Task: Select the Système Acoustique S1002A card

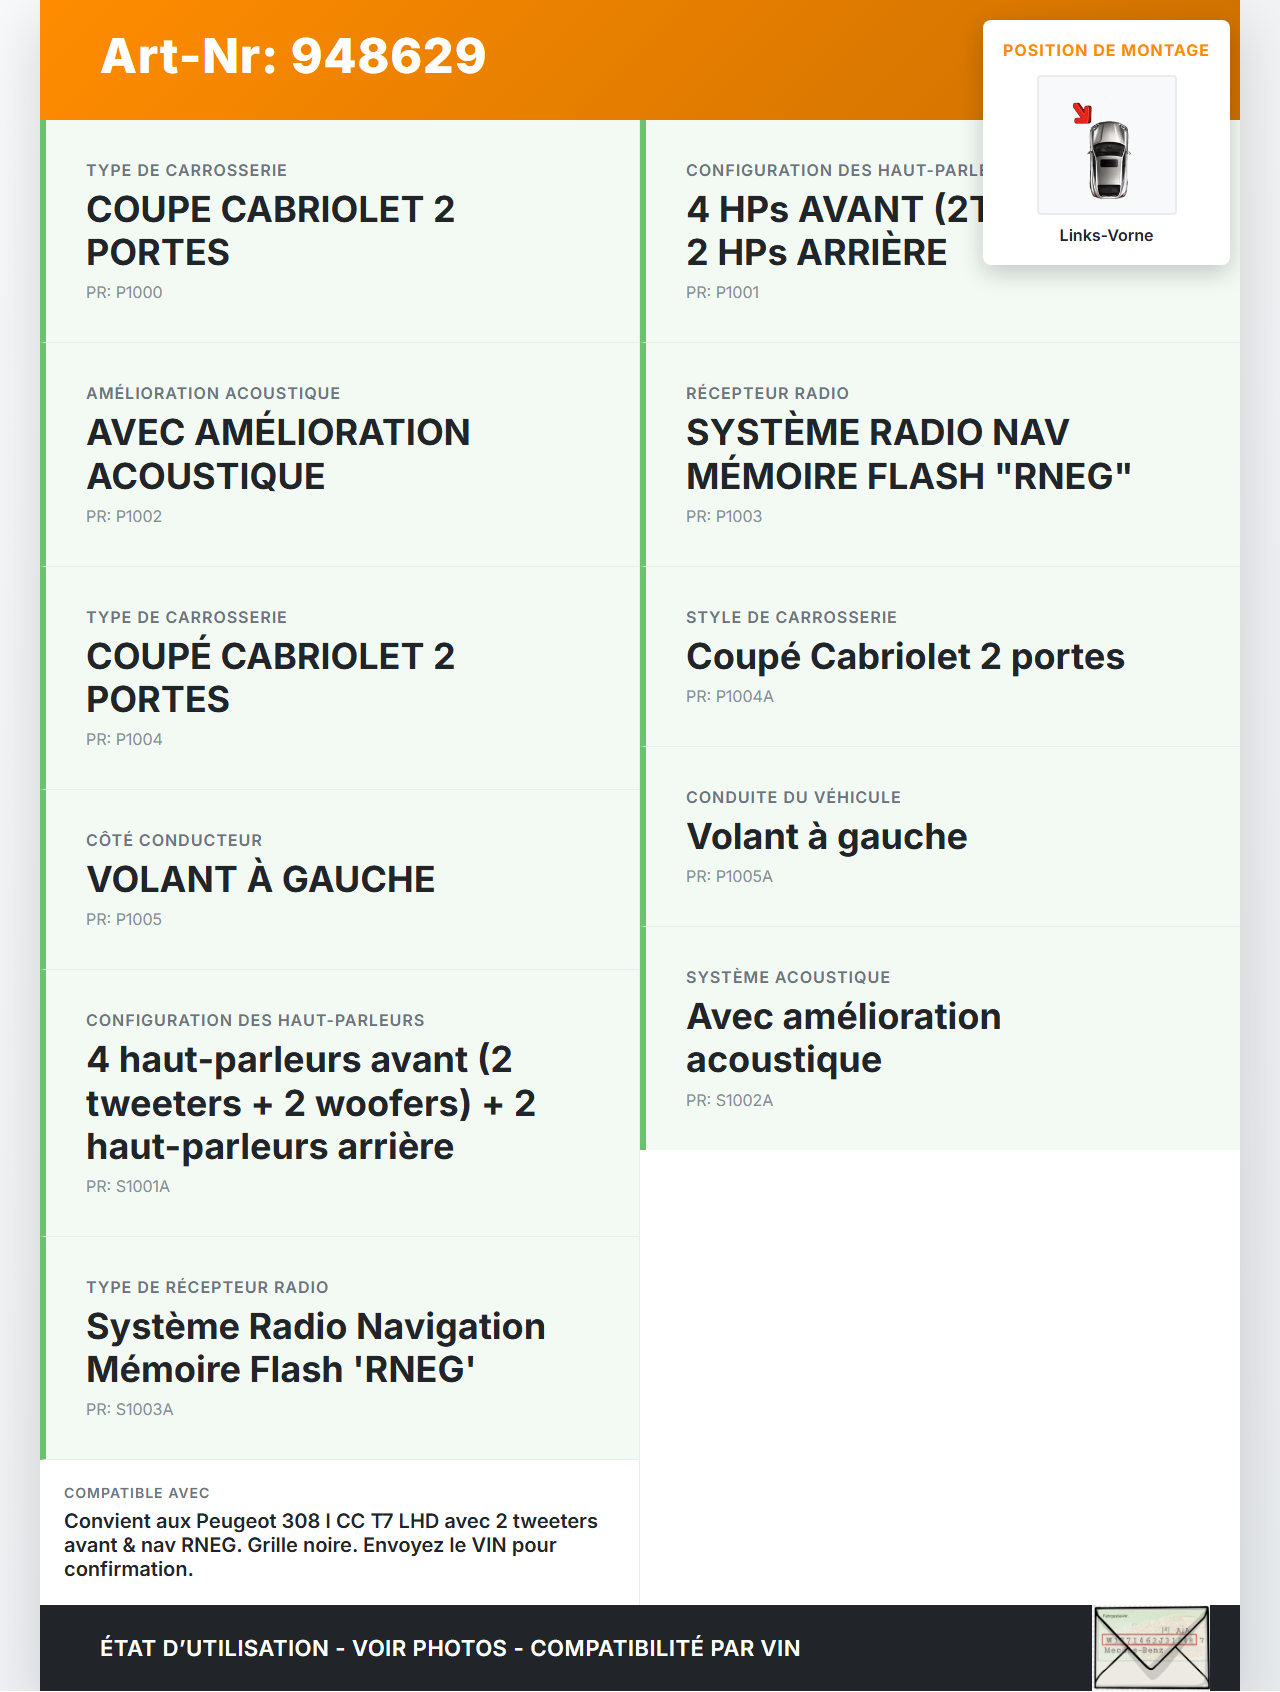Action: (x=940, y=1038)
